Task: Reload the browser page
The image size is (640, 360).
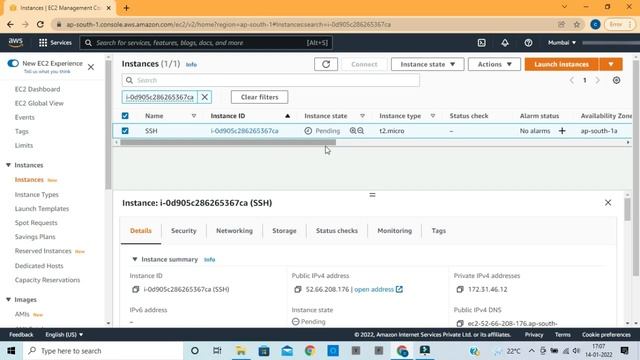Action: tap(40, 24)
